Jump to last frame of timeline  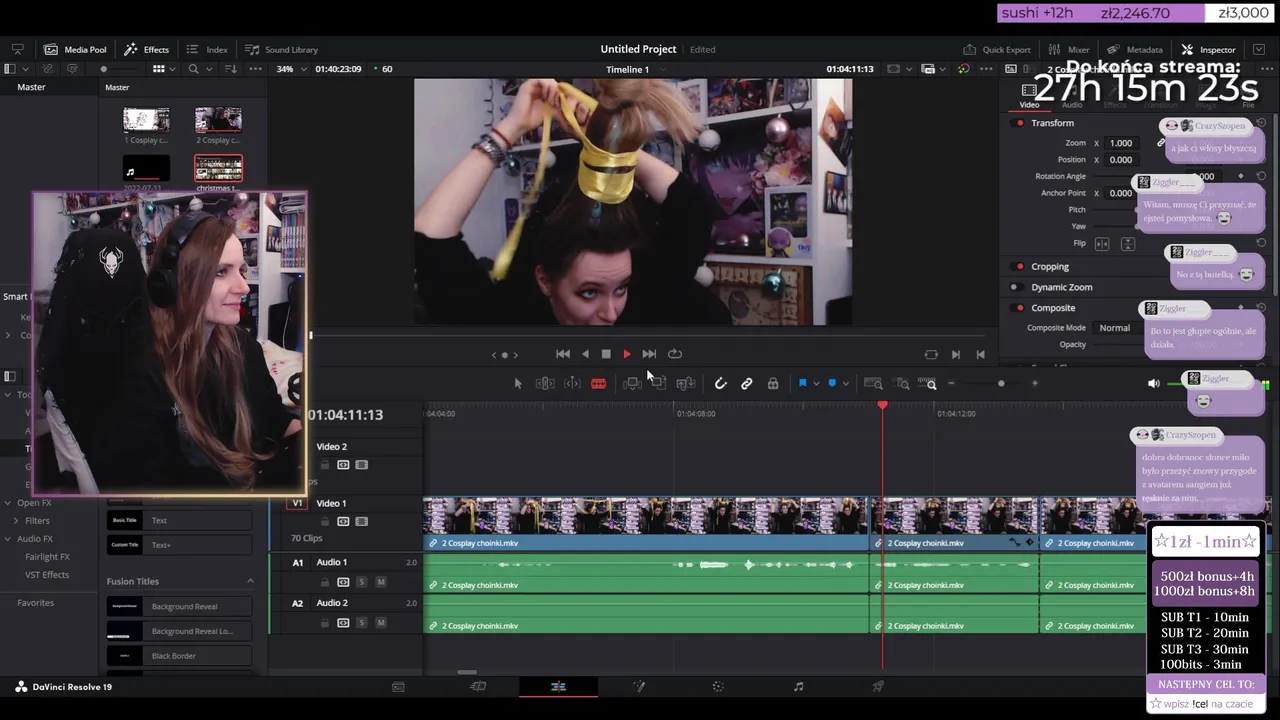[649, 354]
